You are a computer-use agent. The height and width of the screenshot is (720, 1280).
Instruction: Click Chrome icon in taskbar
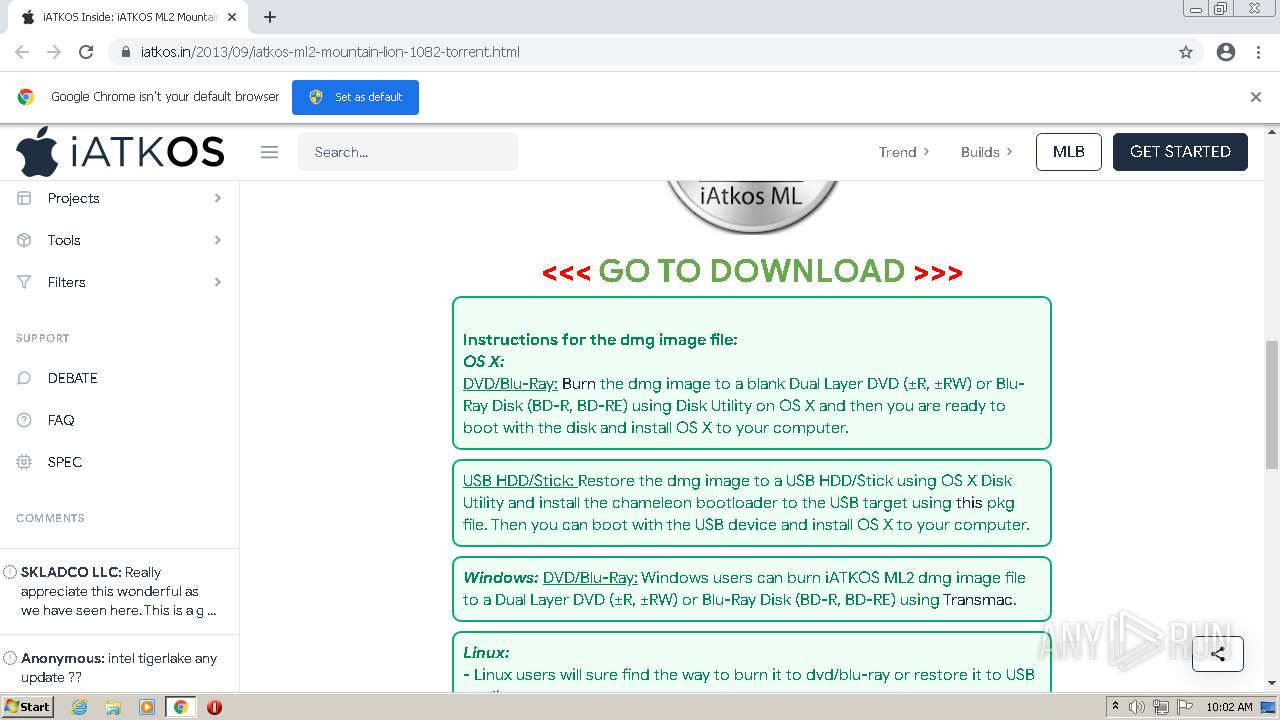coord(180,707)
